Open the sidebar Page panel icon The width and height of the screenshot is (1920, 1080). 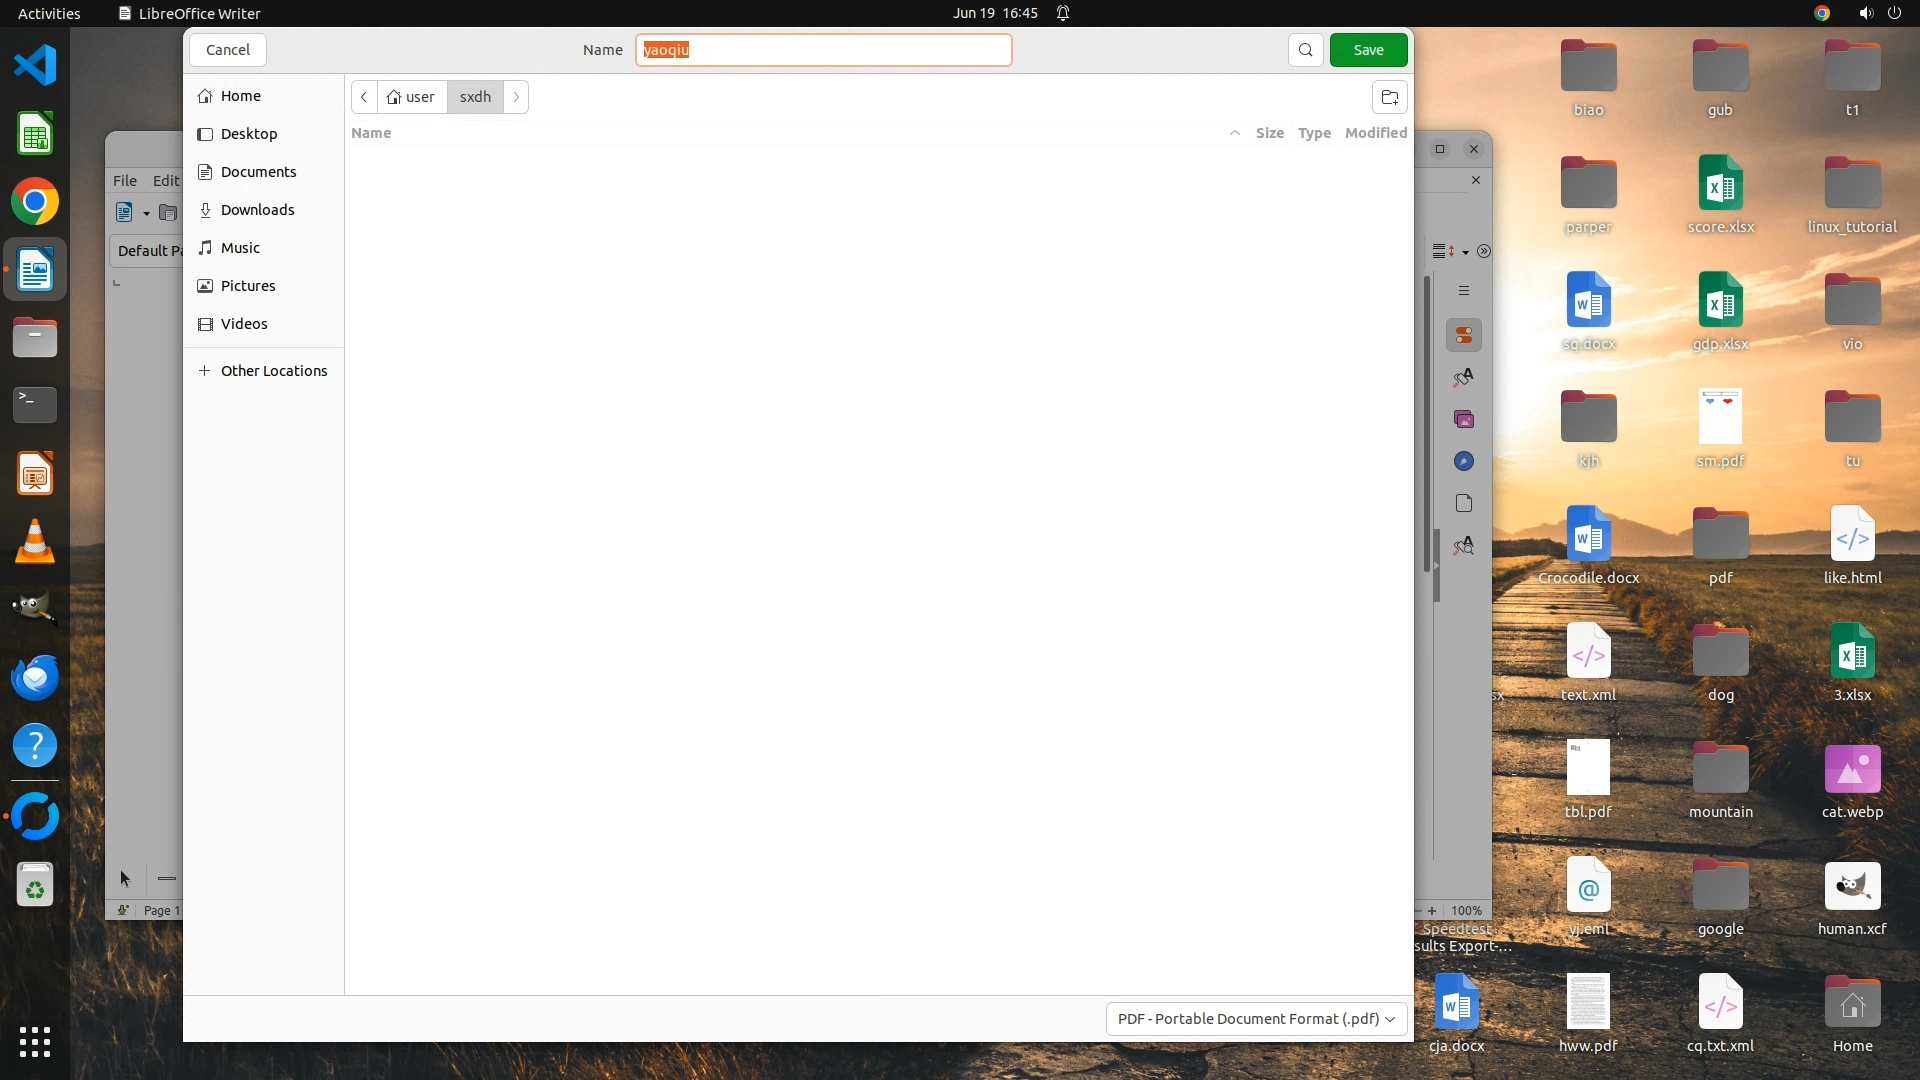pyautogui.click(x=1464, y=503)
